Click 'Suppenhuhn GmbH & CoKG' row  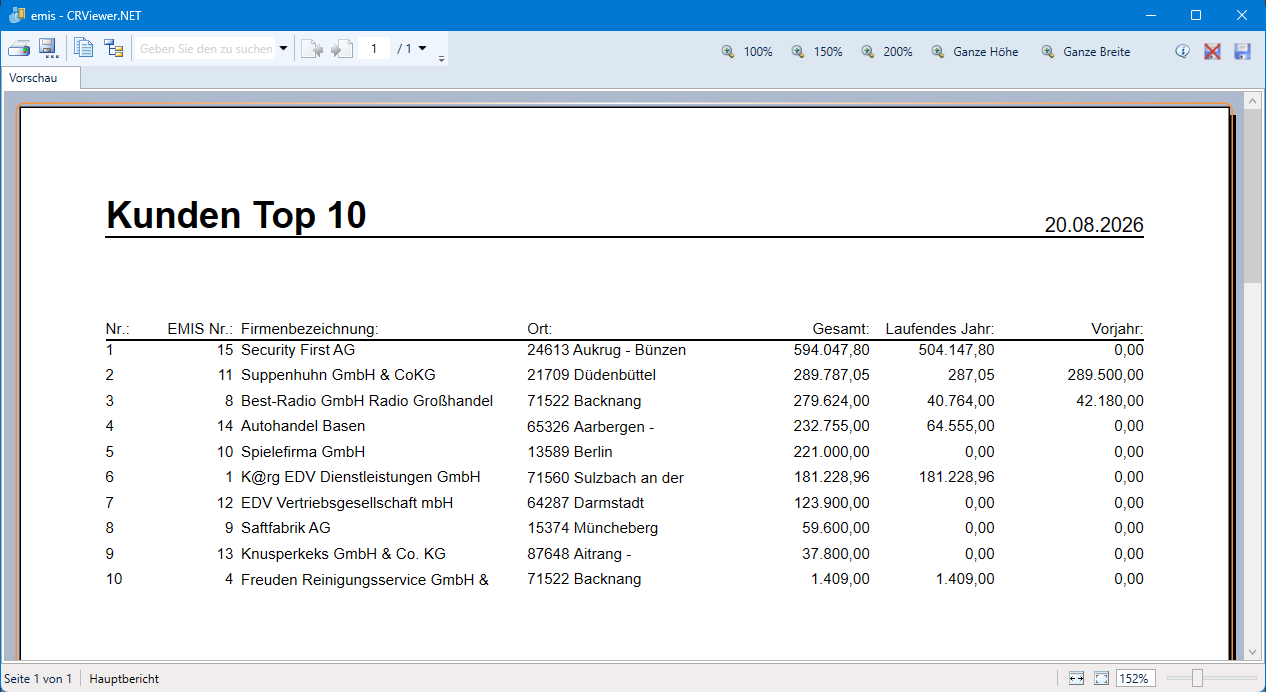[338, 375]
